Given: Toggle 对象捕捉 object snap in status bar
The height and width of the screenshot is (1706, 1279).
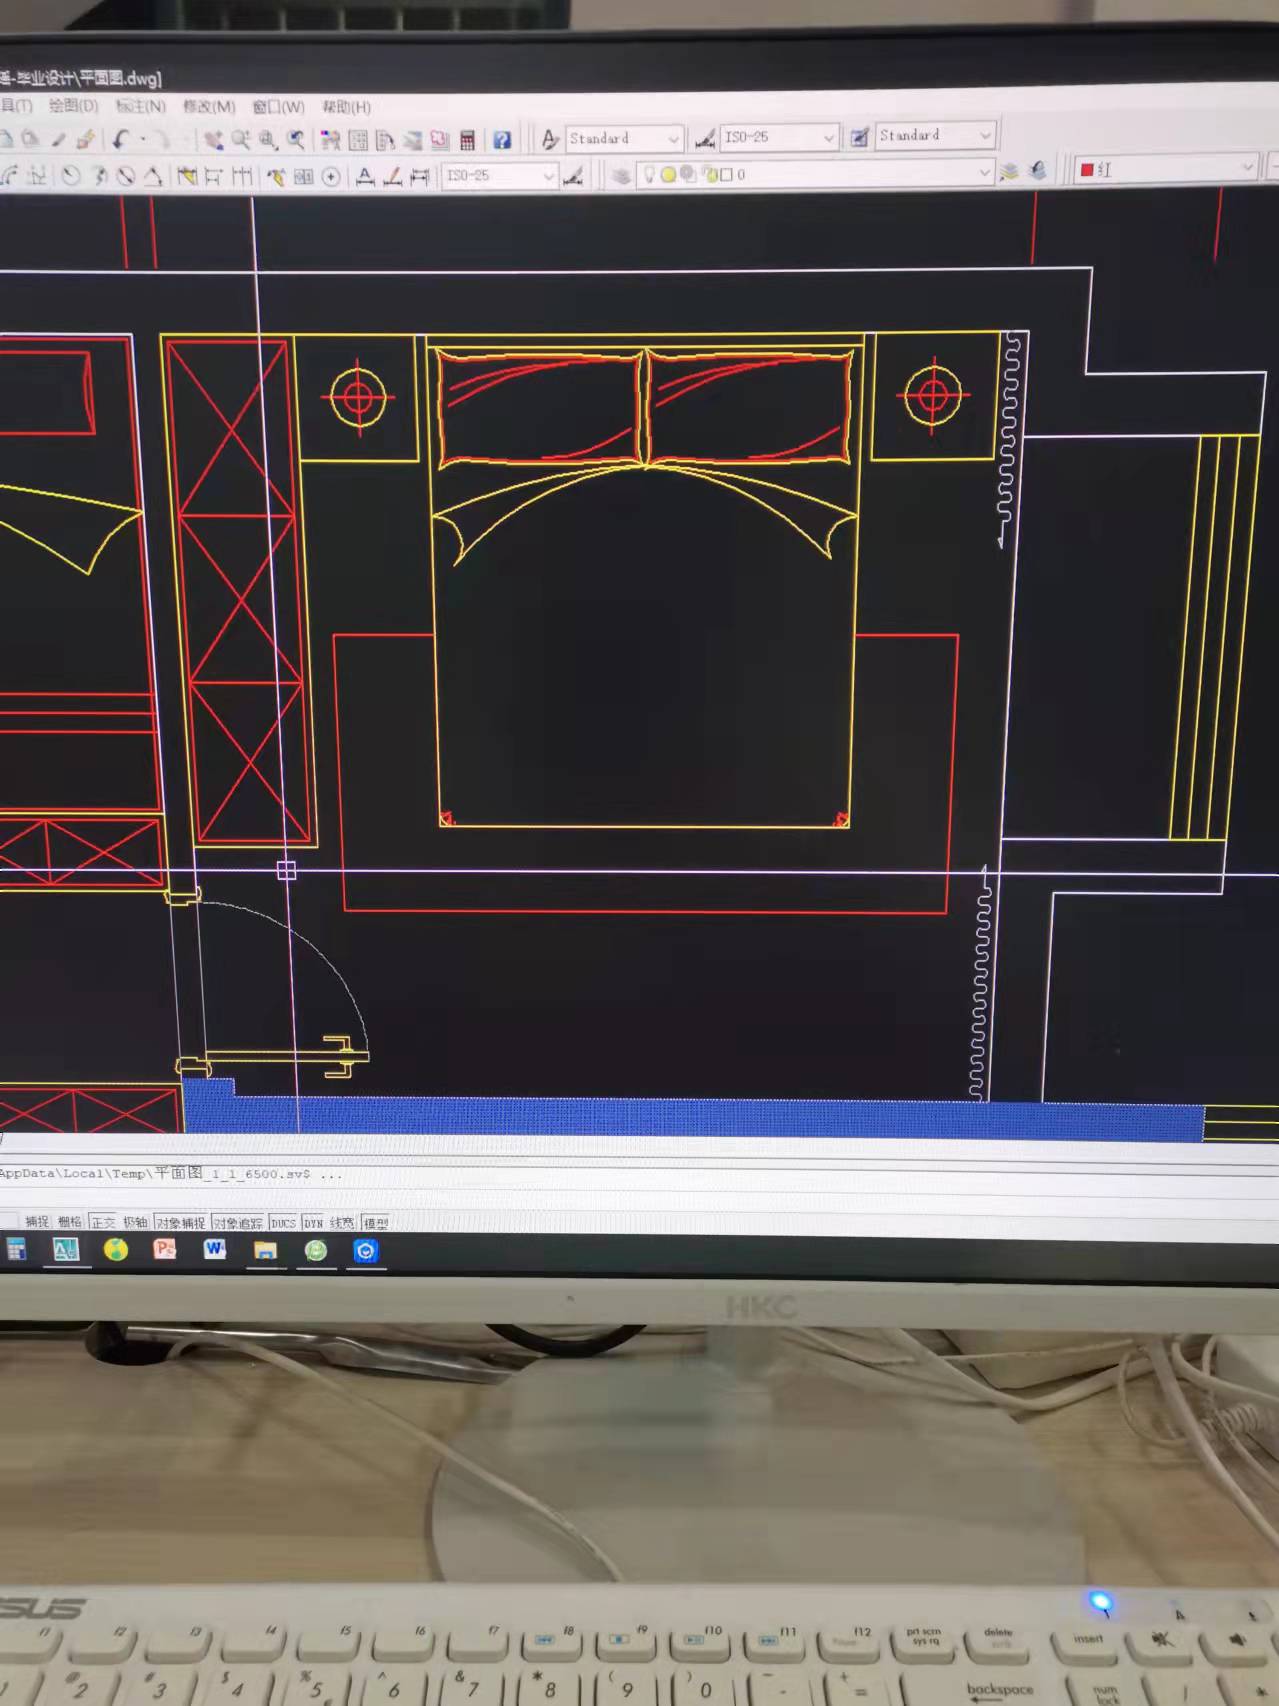Looking at the screenshot, I should click(180, 1223).
